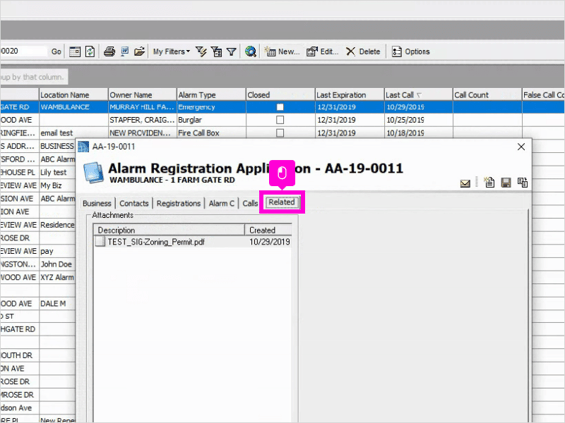The width and height of the screenshot is (565, 423).
Task: Expand the My Filters dropdown
Action: point(171,52)
